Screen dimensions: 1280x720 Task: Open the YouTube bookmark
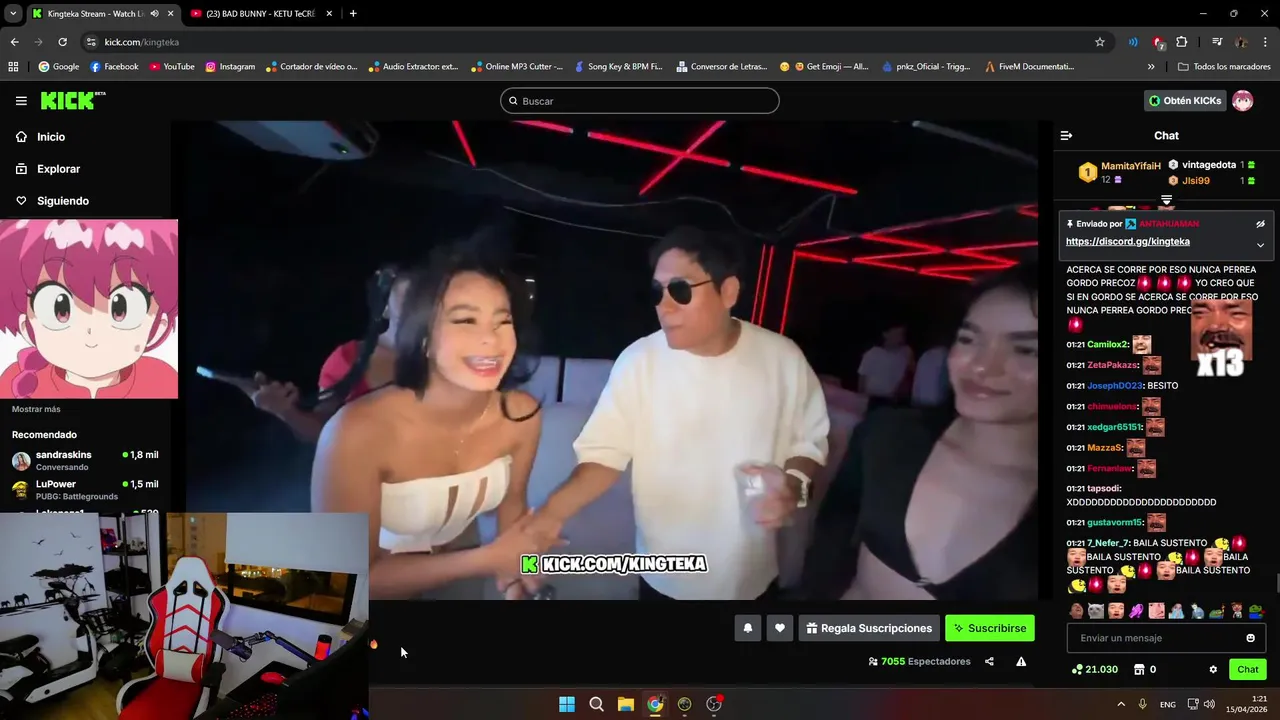point(172,67)
